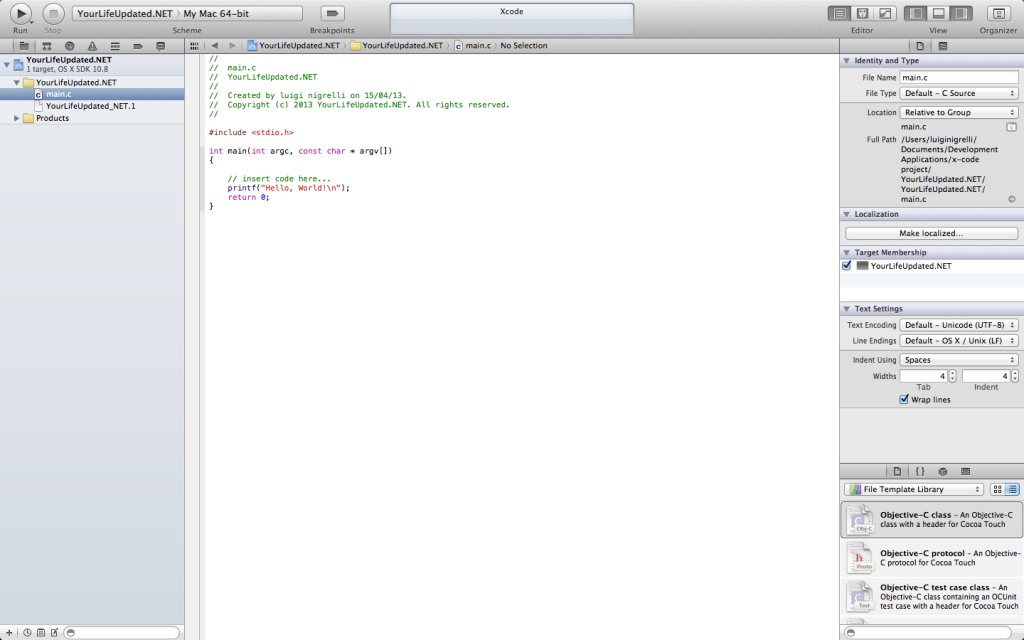Click the Make localized button
Viewport: 1024px width, 640px height.
tap(930, 233)
